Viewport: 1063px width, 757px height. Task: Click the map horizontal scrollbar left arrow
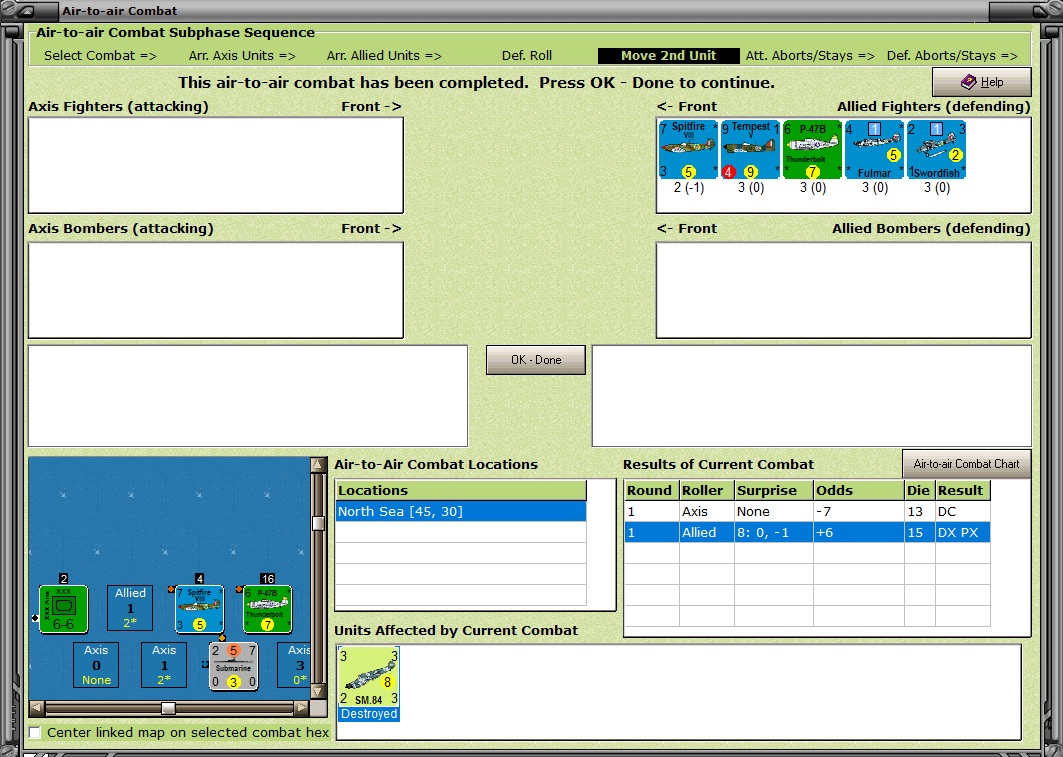(37, 708)
